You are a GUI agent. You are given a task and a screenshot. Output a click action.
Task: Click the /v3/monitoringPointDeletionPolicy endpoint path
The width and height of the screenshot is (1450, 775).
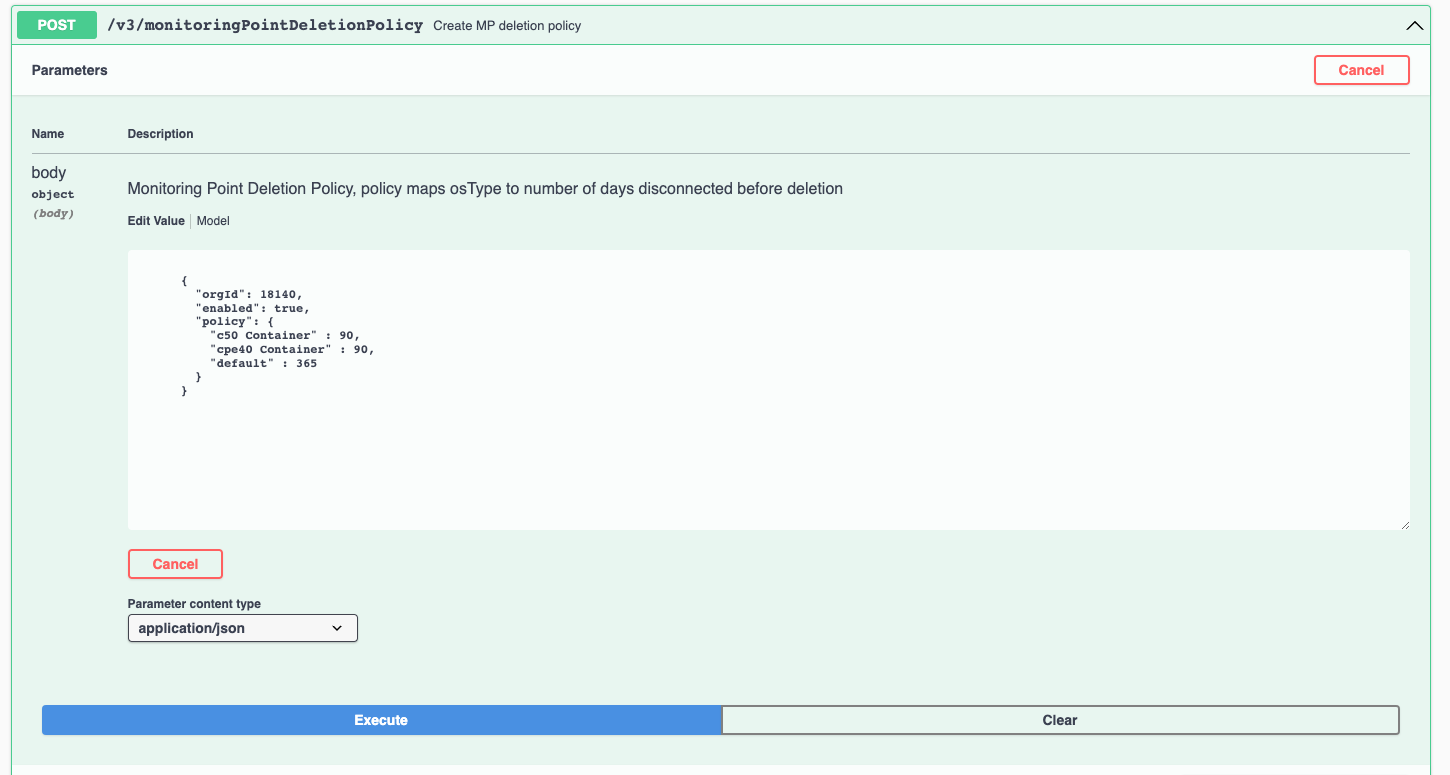[265, 25]
